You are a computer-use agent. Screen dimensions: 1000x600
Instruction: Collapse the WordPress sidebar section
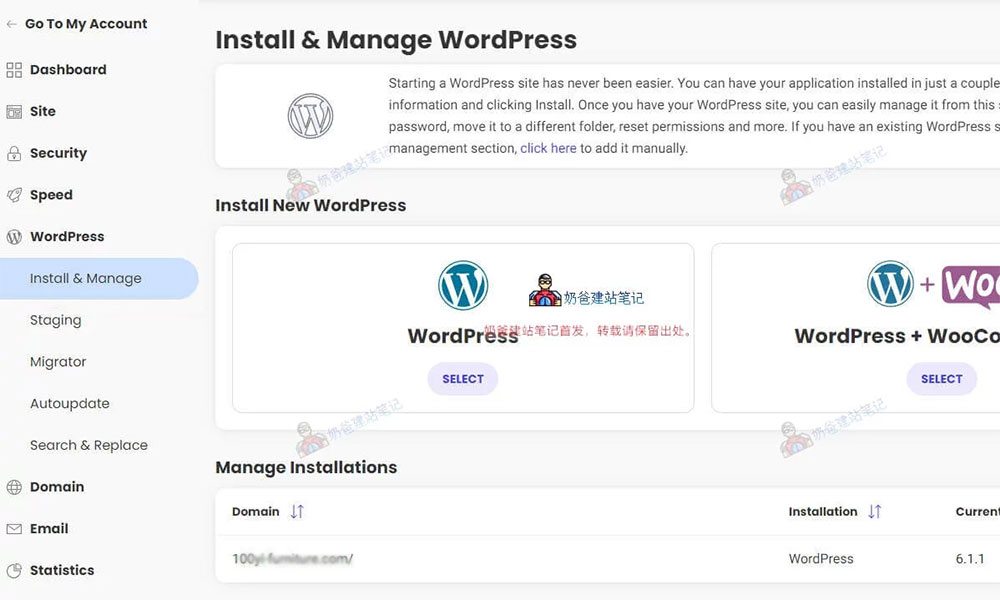click(x=67, y=237)
